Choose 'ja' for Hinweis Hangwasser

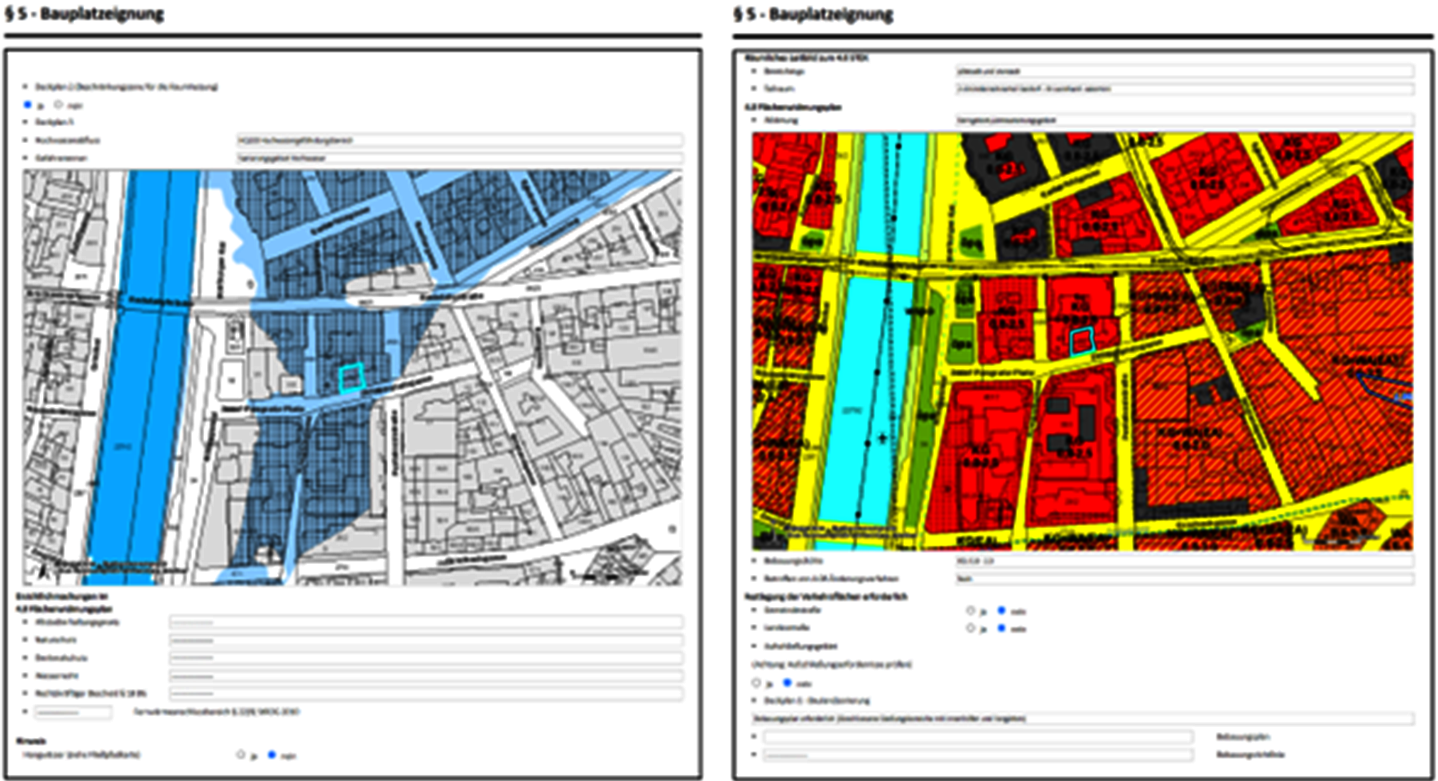pyautogui.click(x=240, y=755)
